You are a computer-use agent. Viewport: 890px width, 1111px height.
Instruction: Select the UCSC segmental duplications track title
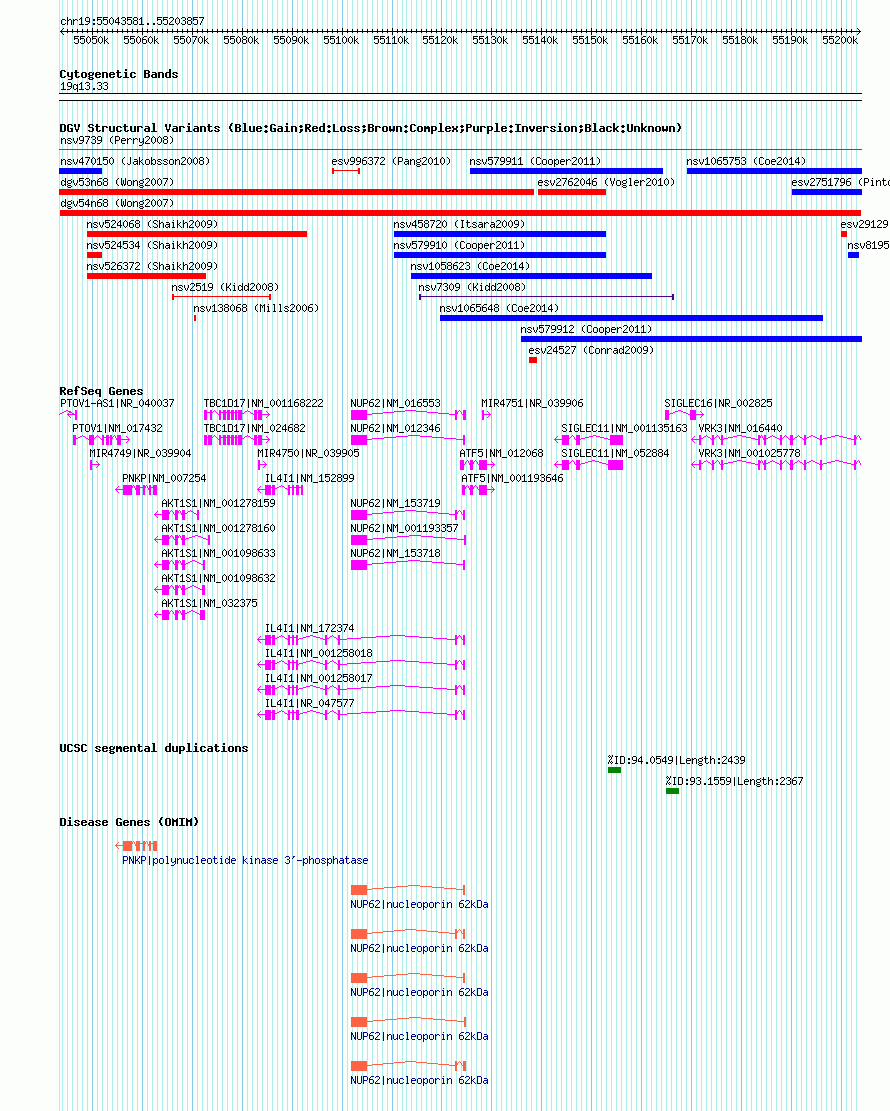154,748
